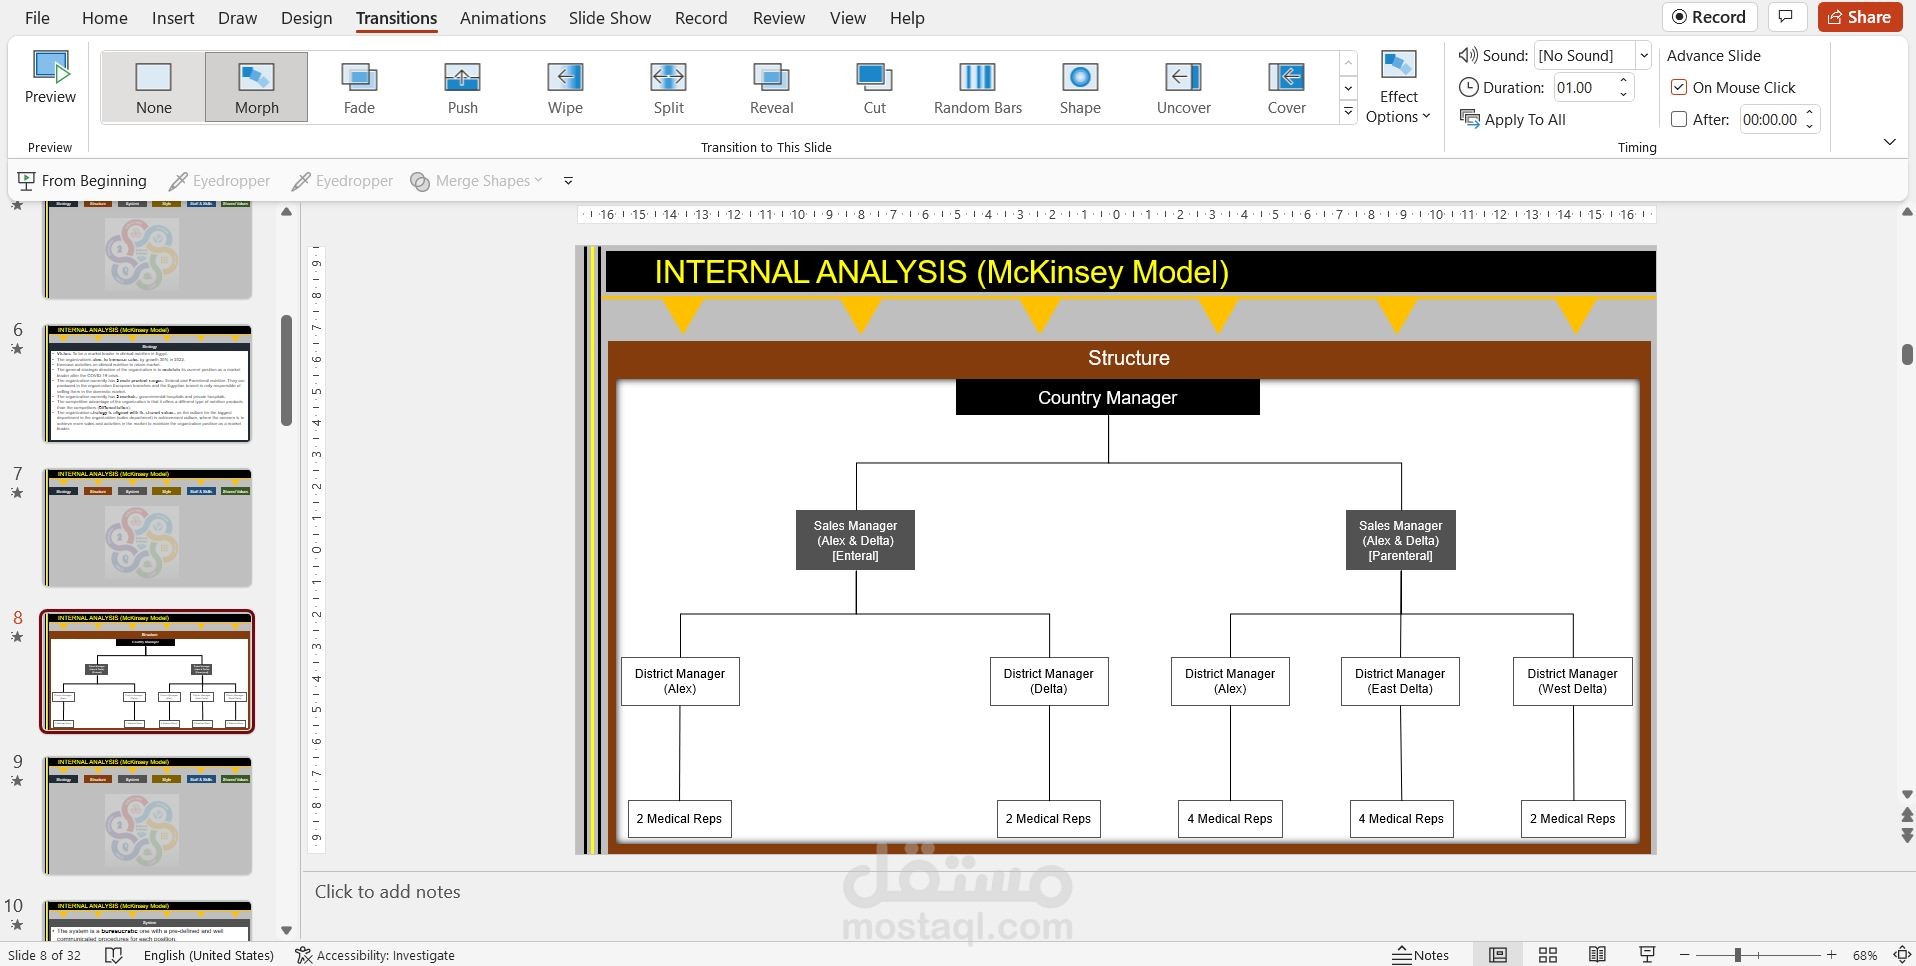The image size is (1916, 966).
Task: Click the 68% zoom level
Action: 1864,955
